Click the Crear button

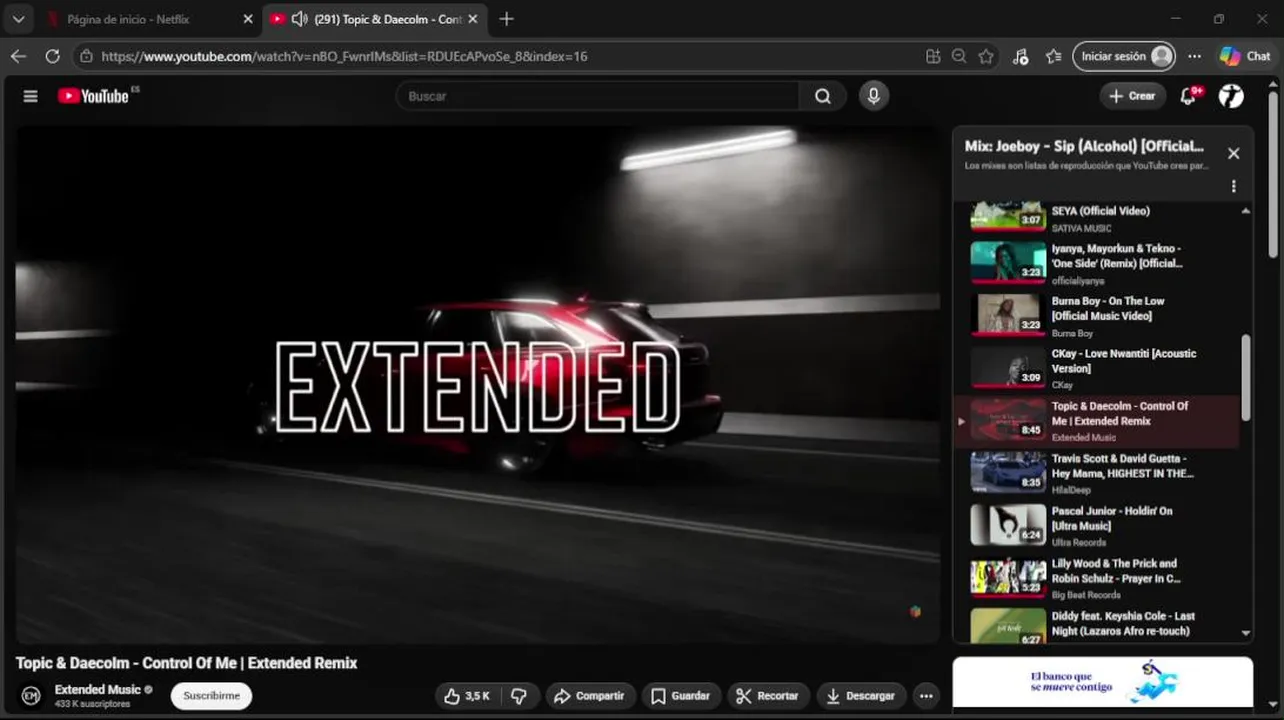click(x=1132, y=96)
